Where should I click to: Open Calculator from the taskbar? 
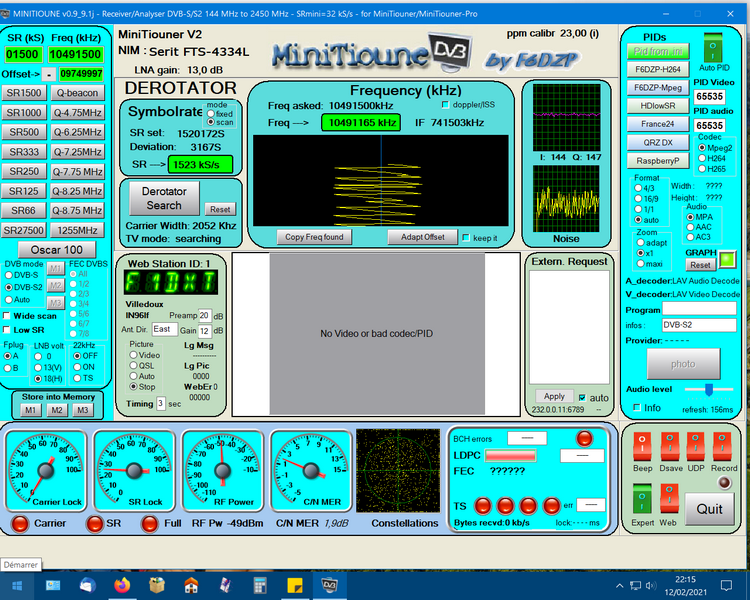tap(260, 585)
